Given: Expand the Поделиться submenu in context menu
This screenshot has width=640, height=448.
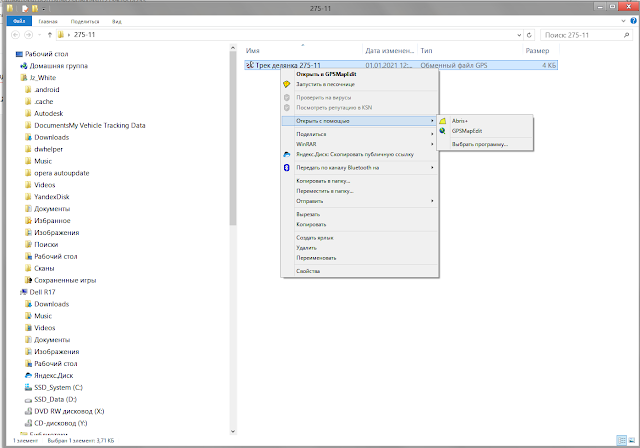Looking at the screenshot, I should pyautogui.click(x=360, y=134).
